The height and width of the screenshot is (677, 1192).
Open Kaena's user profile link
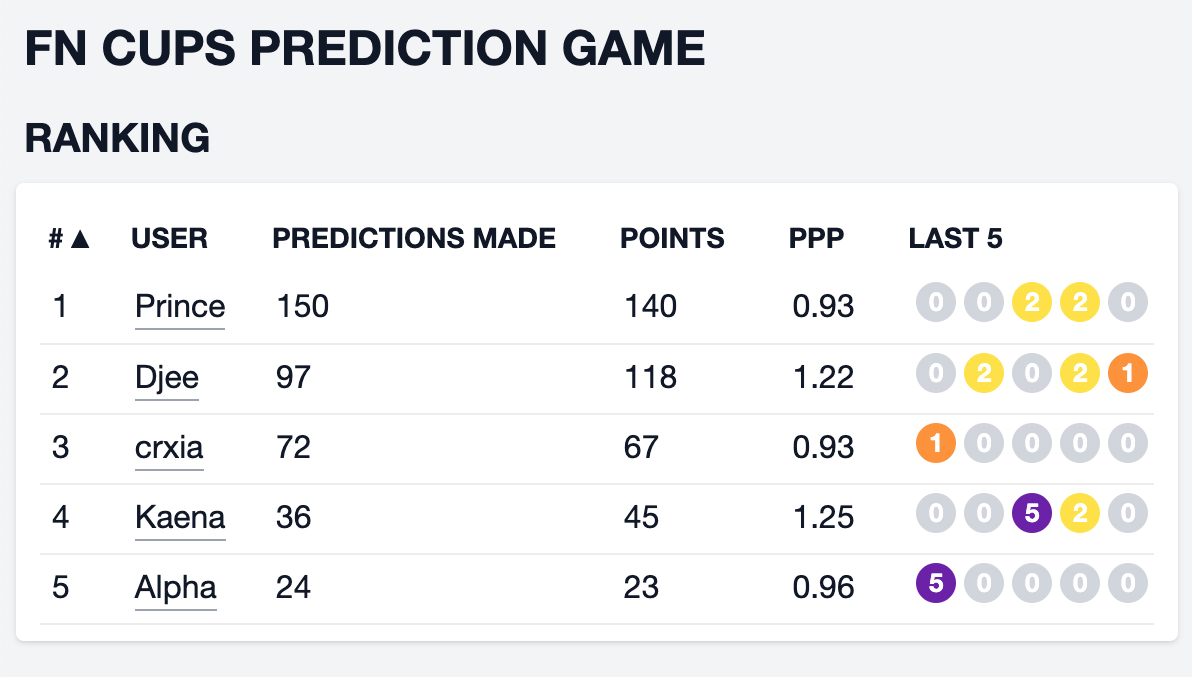point(180,516)
